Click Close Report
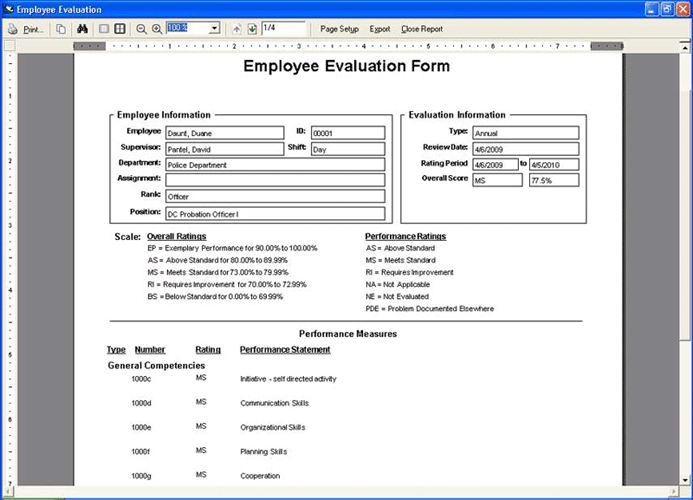Viewport: 693px width, 500px height. (422, 29)
